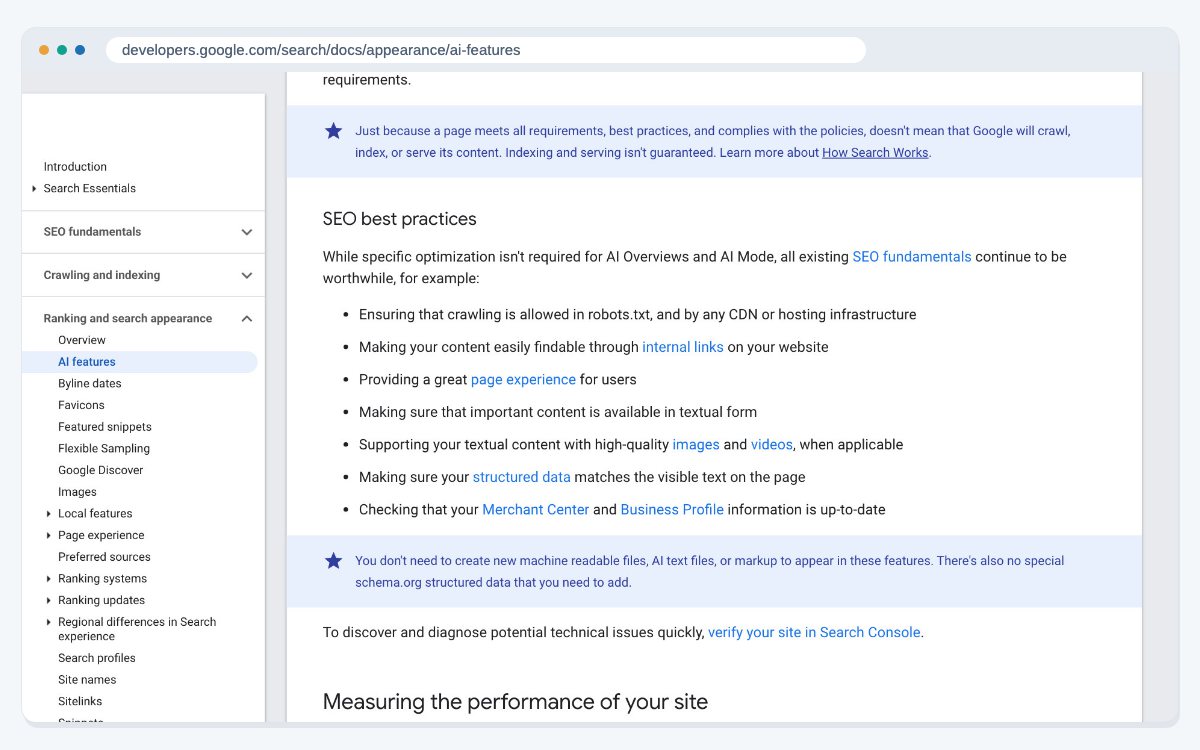Expand the Ranking systems arrow
This screenshot has width=1200, height=750.
49,579
